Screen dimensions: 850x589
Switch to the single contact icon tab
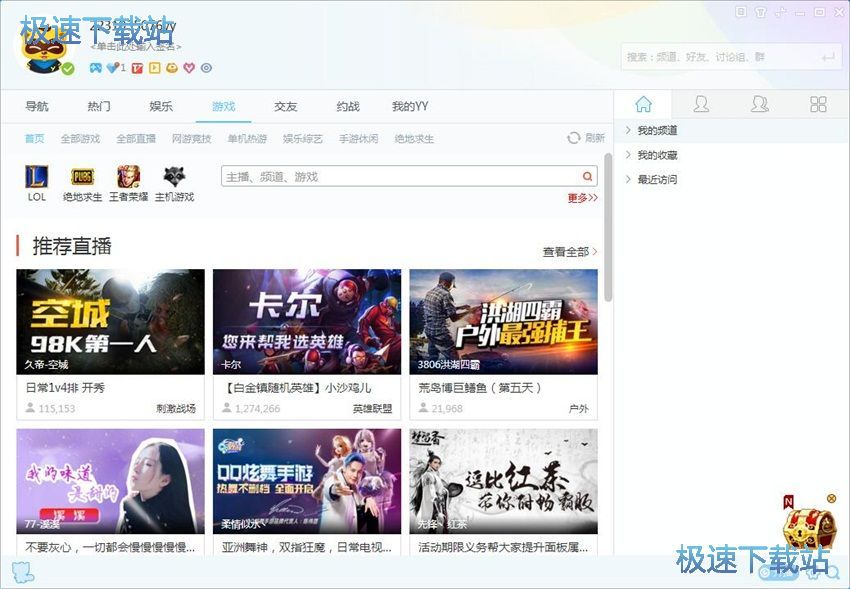pos(701,104)
